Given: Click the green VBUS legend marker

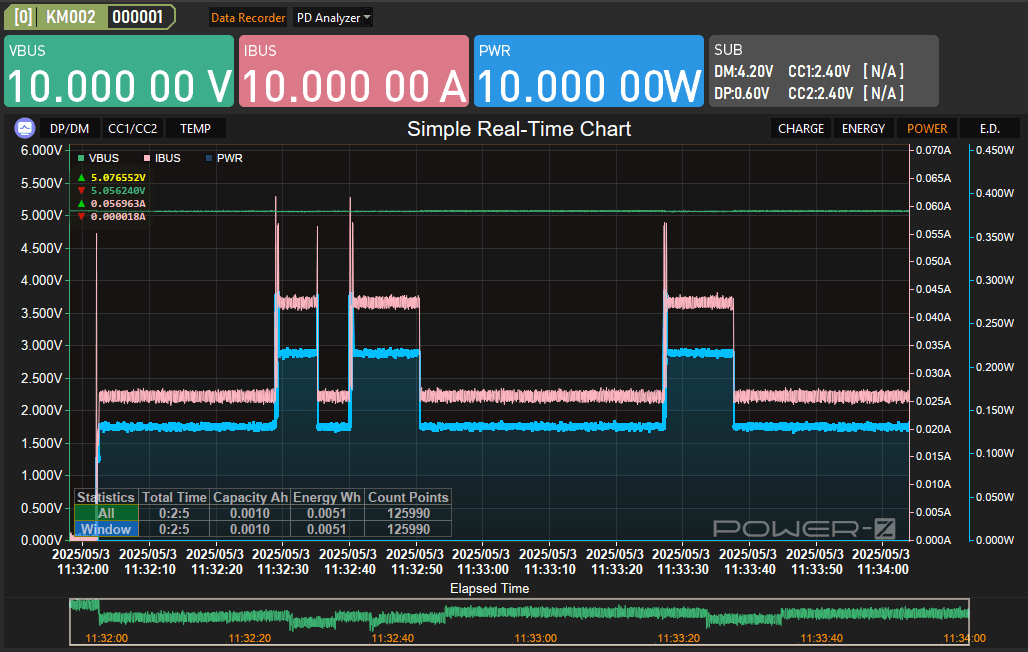Looking at the screenshot, I should coord(81,158).
